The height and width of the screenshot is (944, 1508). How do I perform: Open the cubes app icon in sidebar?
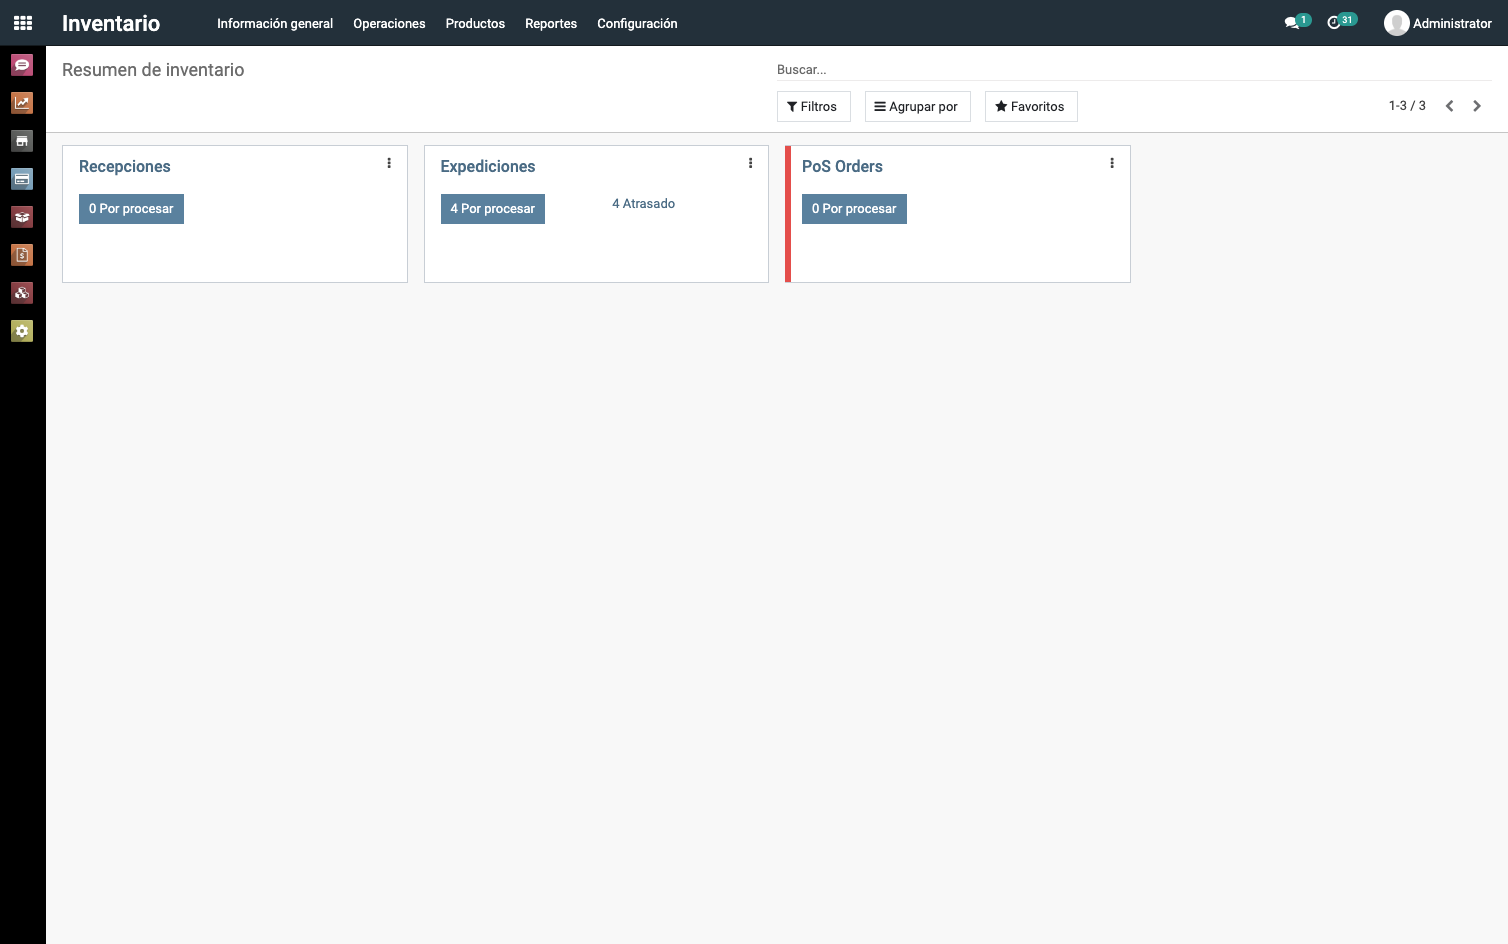tap(22, 293)
